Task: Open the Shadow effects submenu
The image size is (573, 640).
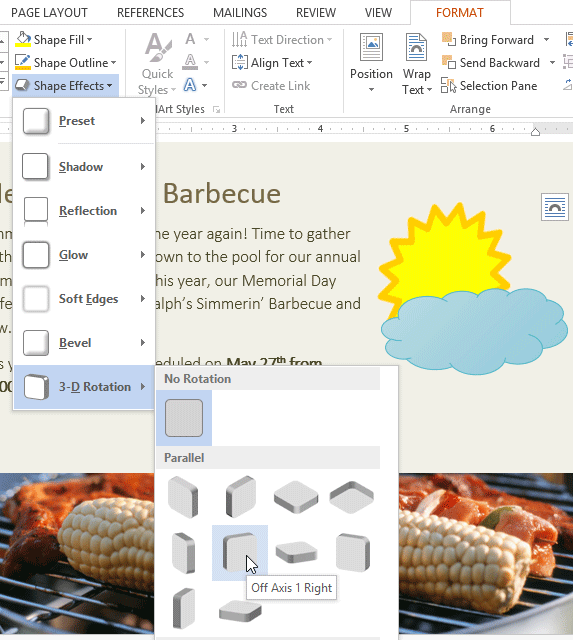Action: 84,167
